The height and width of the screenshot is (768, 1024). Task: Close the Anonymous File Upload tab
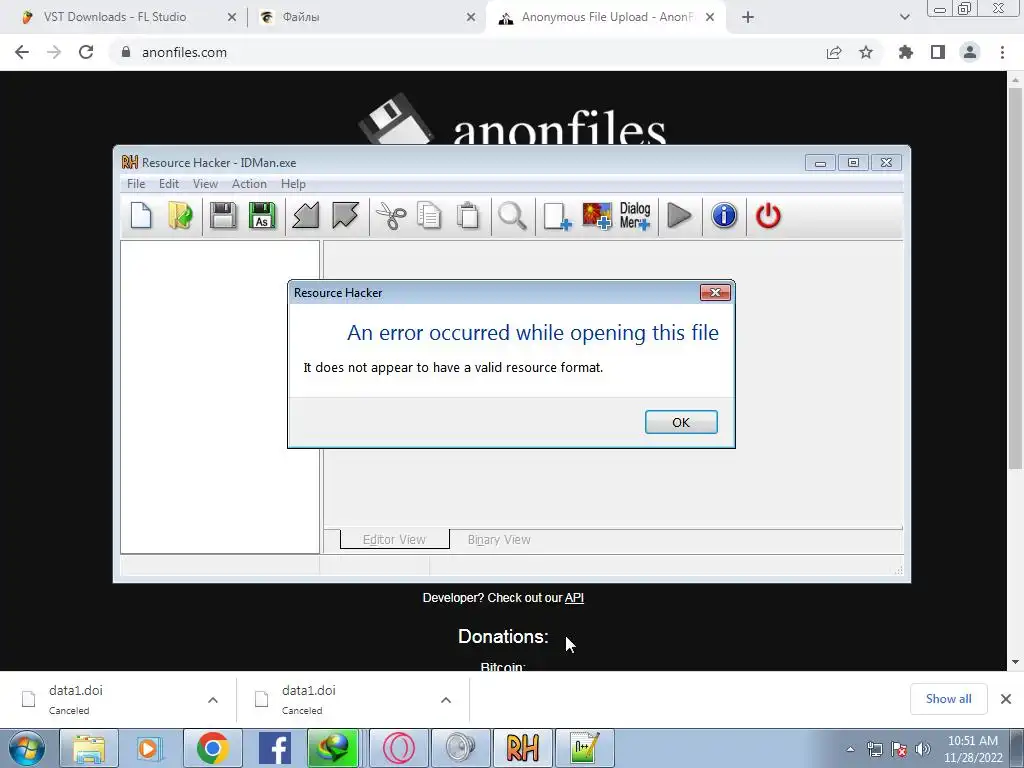tap(710, 17)
